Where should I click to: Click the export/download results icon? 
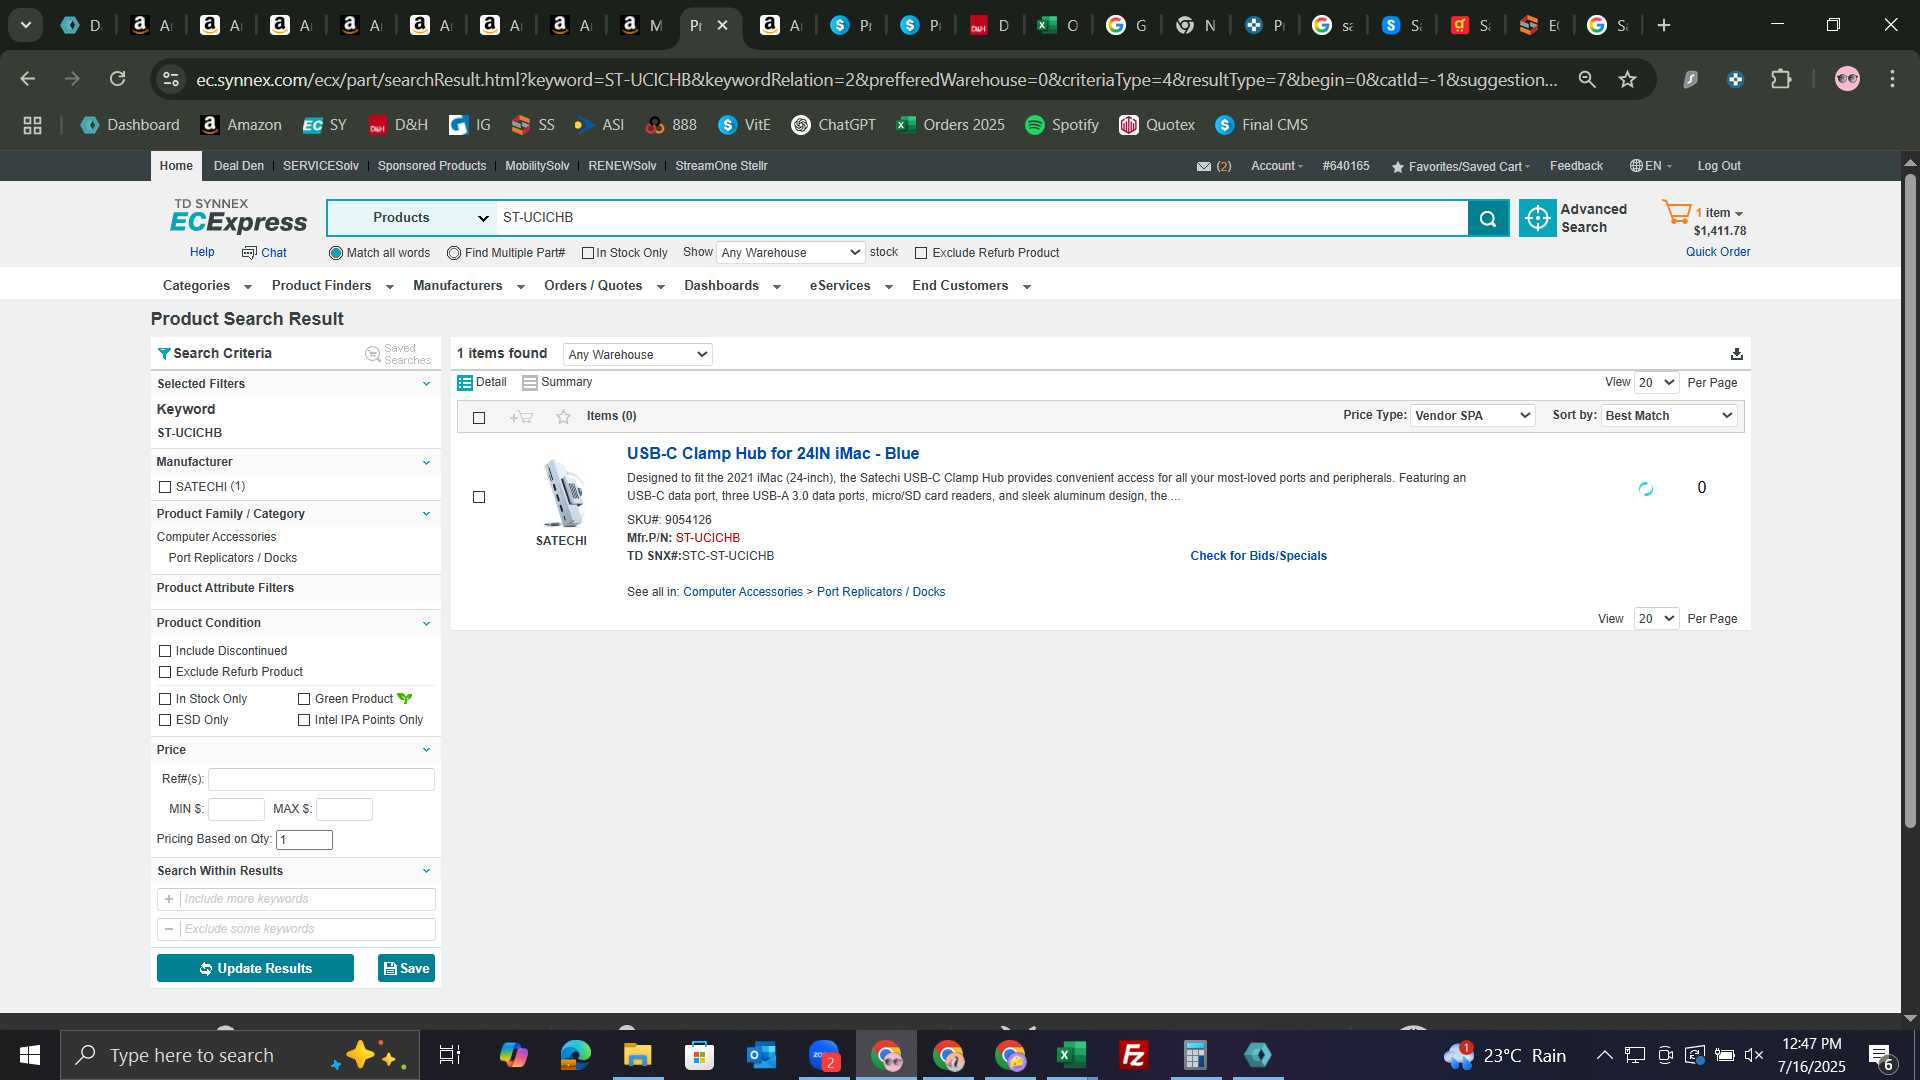[x=1737, y=354]
